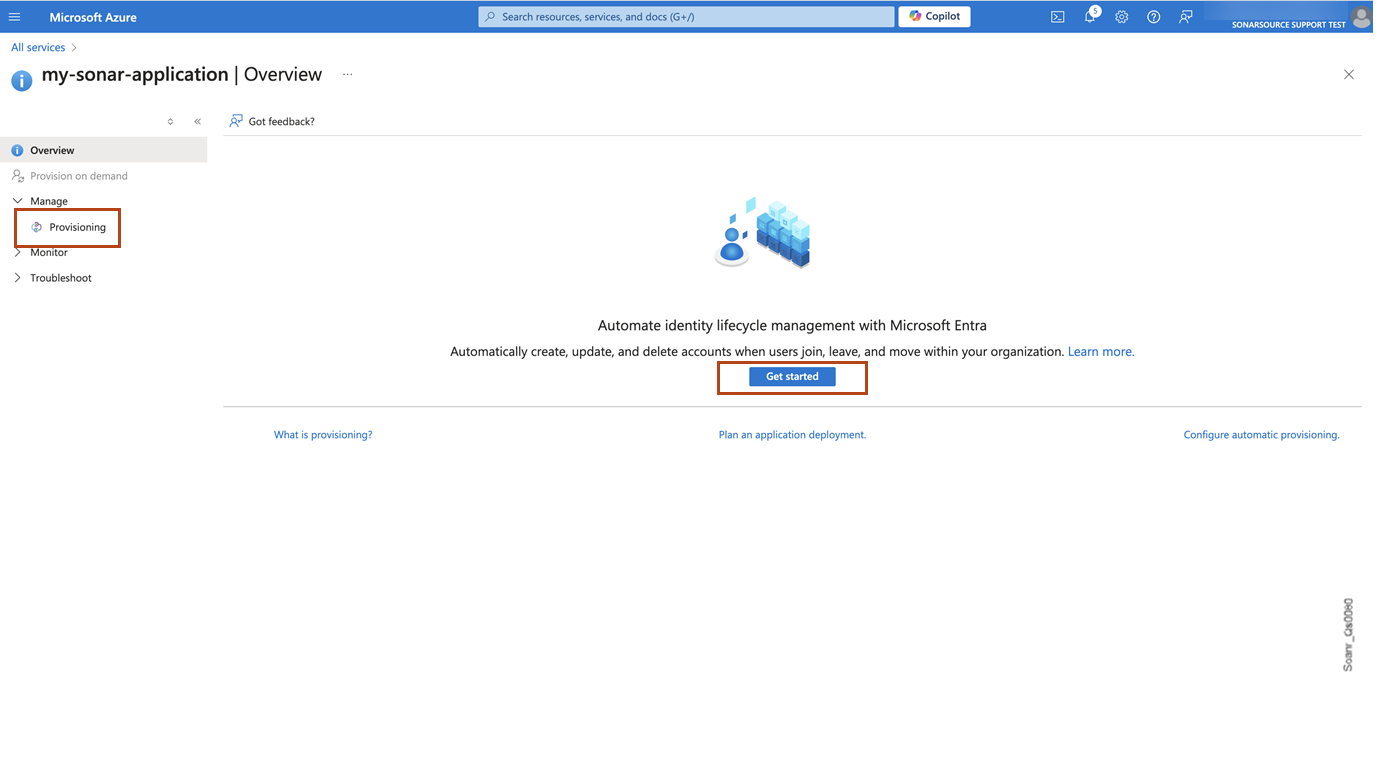The width and height of the screenshot is (1390, 763).
Task: Open the Learn more link
Action: (x=1100, y=351)
